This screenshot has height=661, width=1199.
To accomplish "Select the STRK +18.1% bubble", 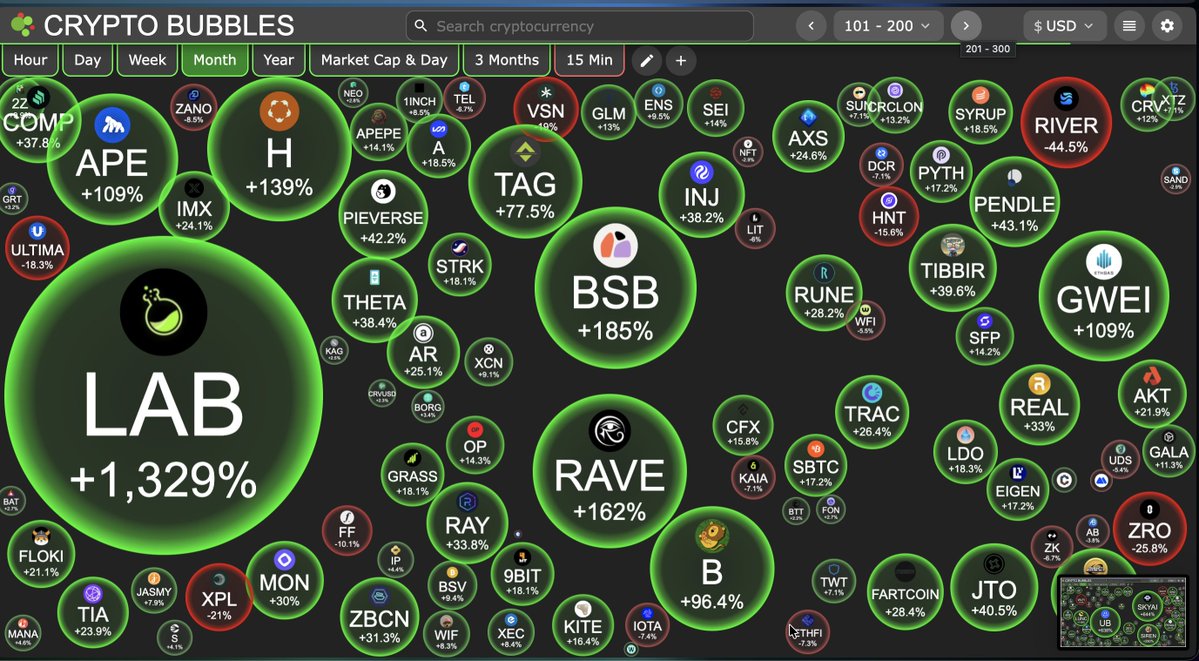I will point(460,265).
